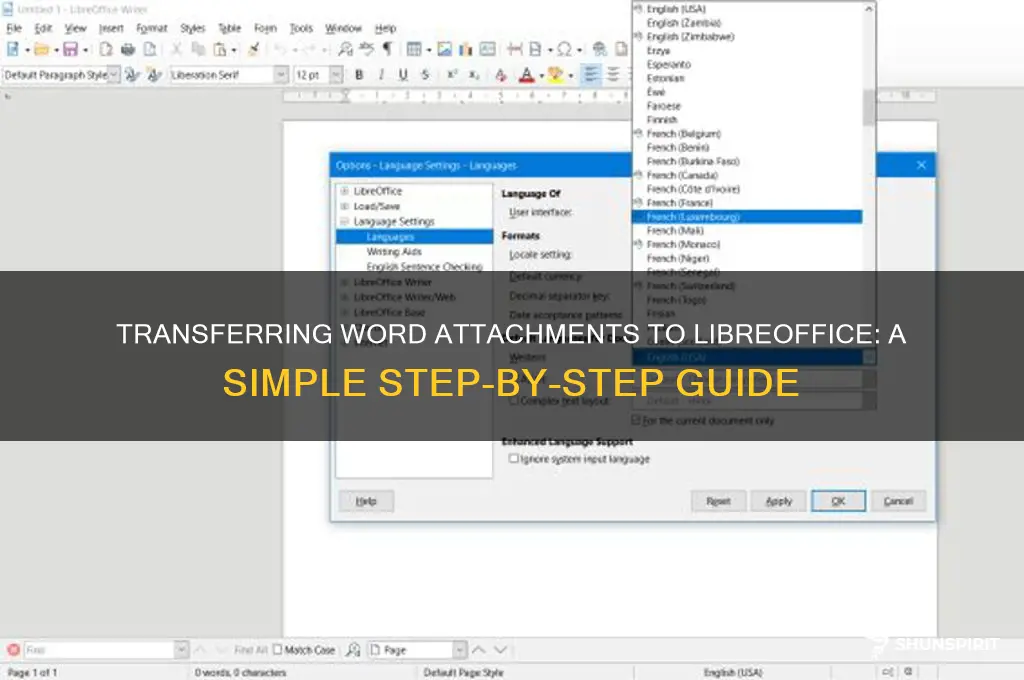
Task: Open Default Paragraph Style dropdown
Action: pos(114,75)
